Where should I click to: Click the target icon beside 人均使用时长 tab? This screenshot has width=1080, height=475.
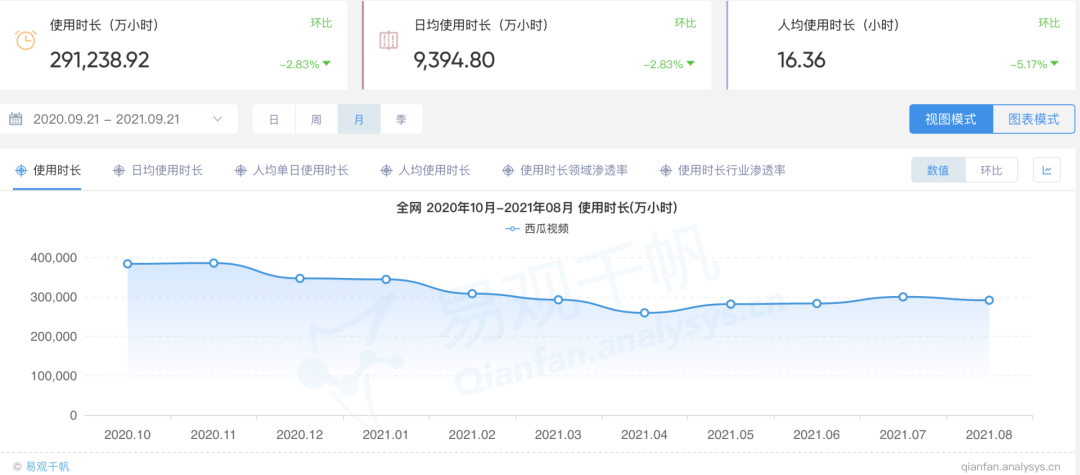[386, 170]
